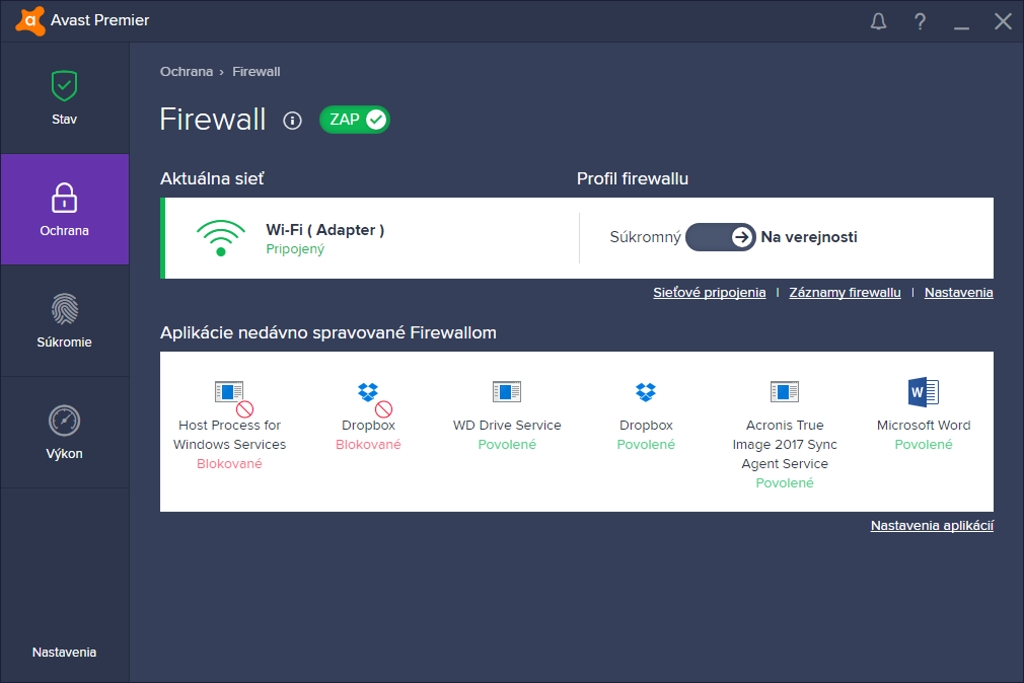Toggle the Firewall ZAP switch off
Screen dimensions: 1024x683
point(355,120)
